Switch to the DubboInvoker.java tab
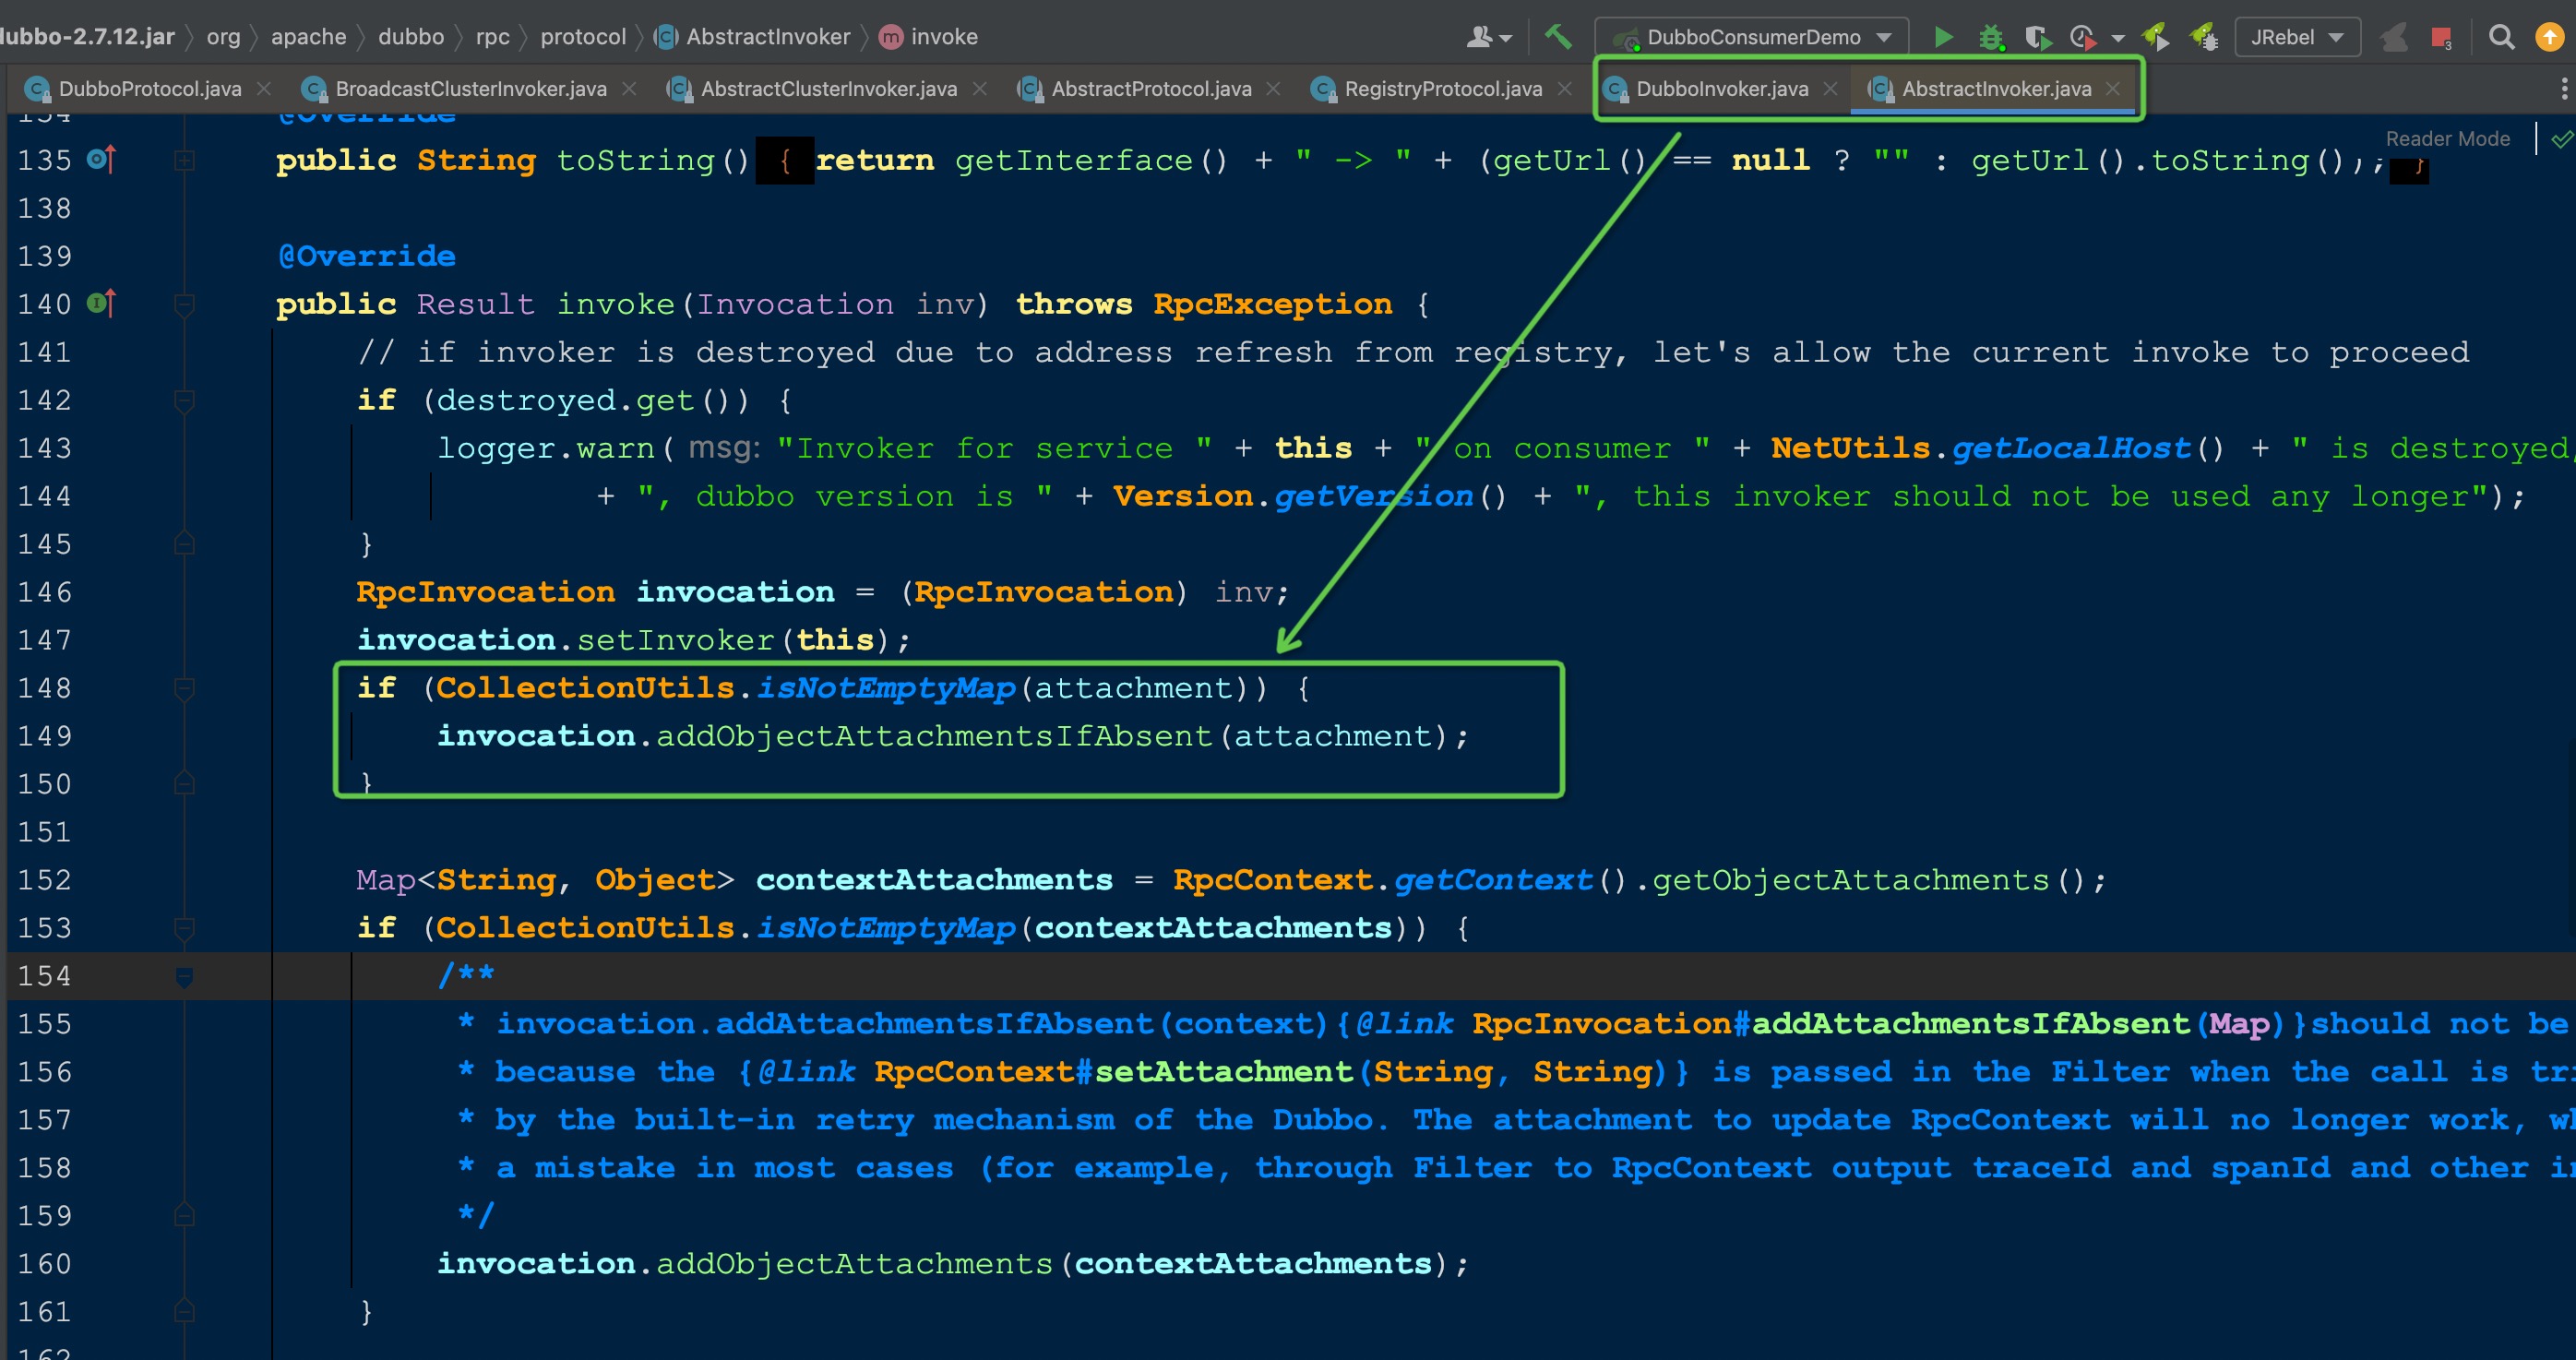This screenshot has height=1360, width=2576. [1720, 89]
